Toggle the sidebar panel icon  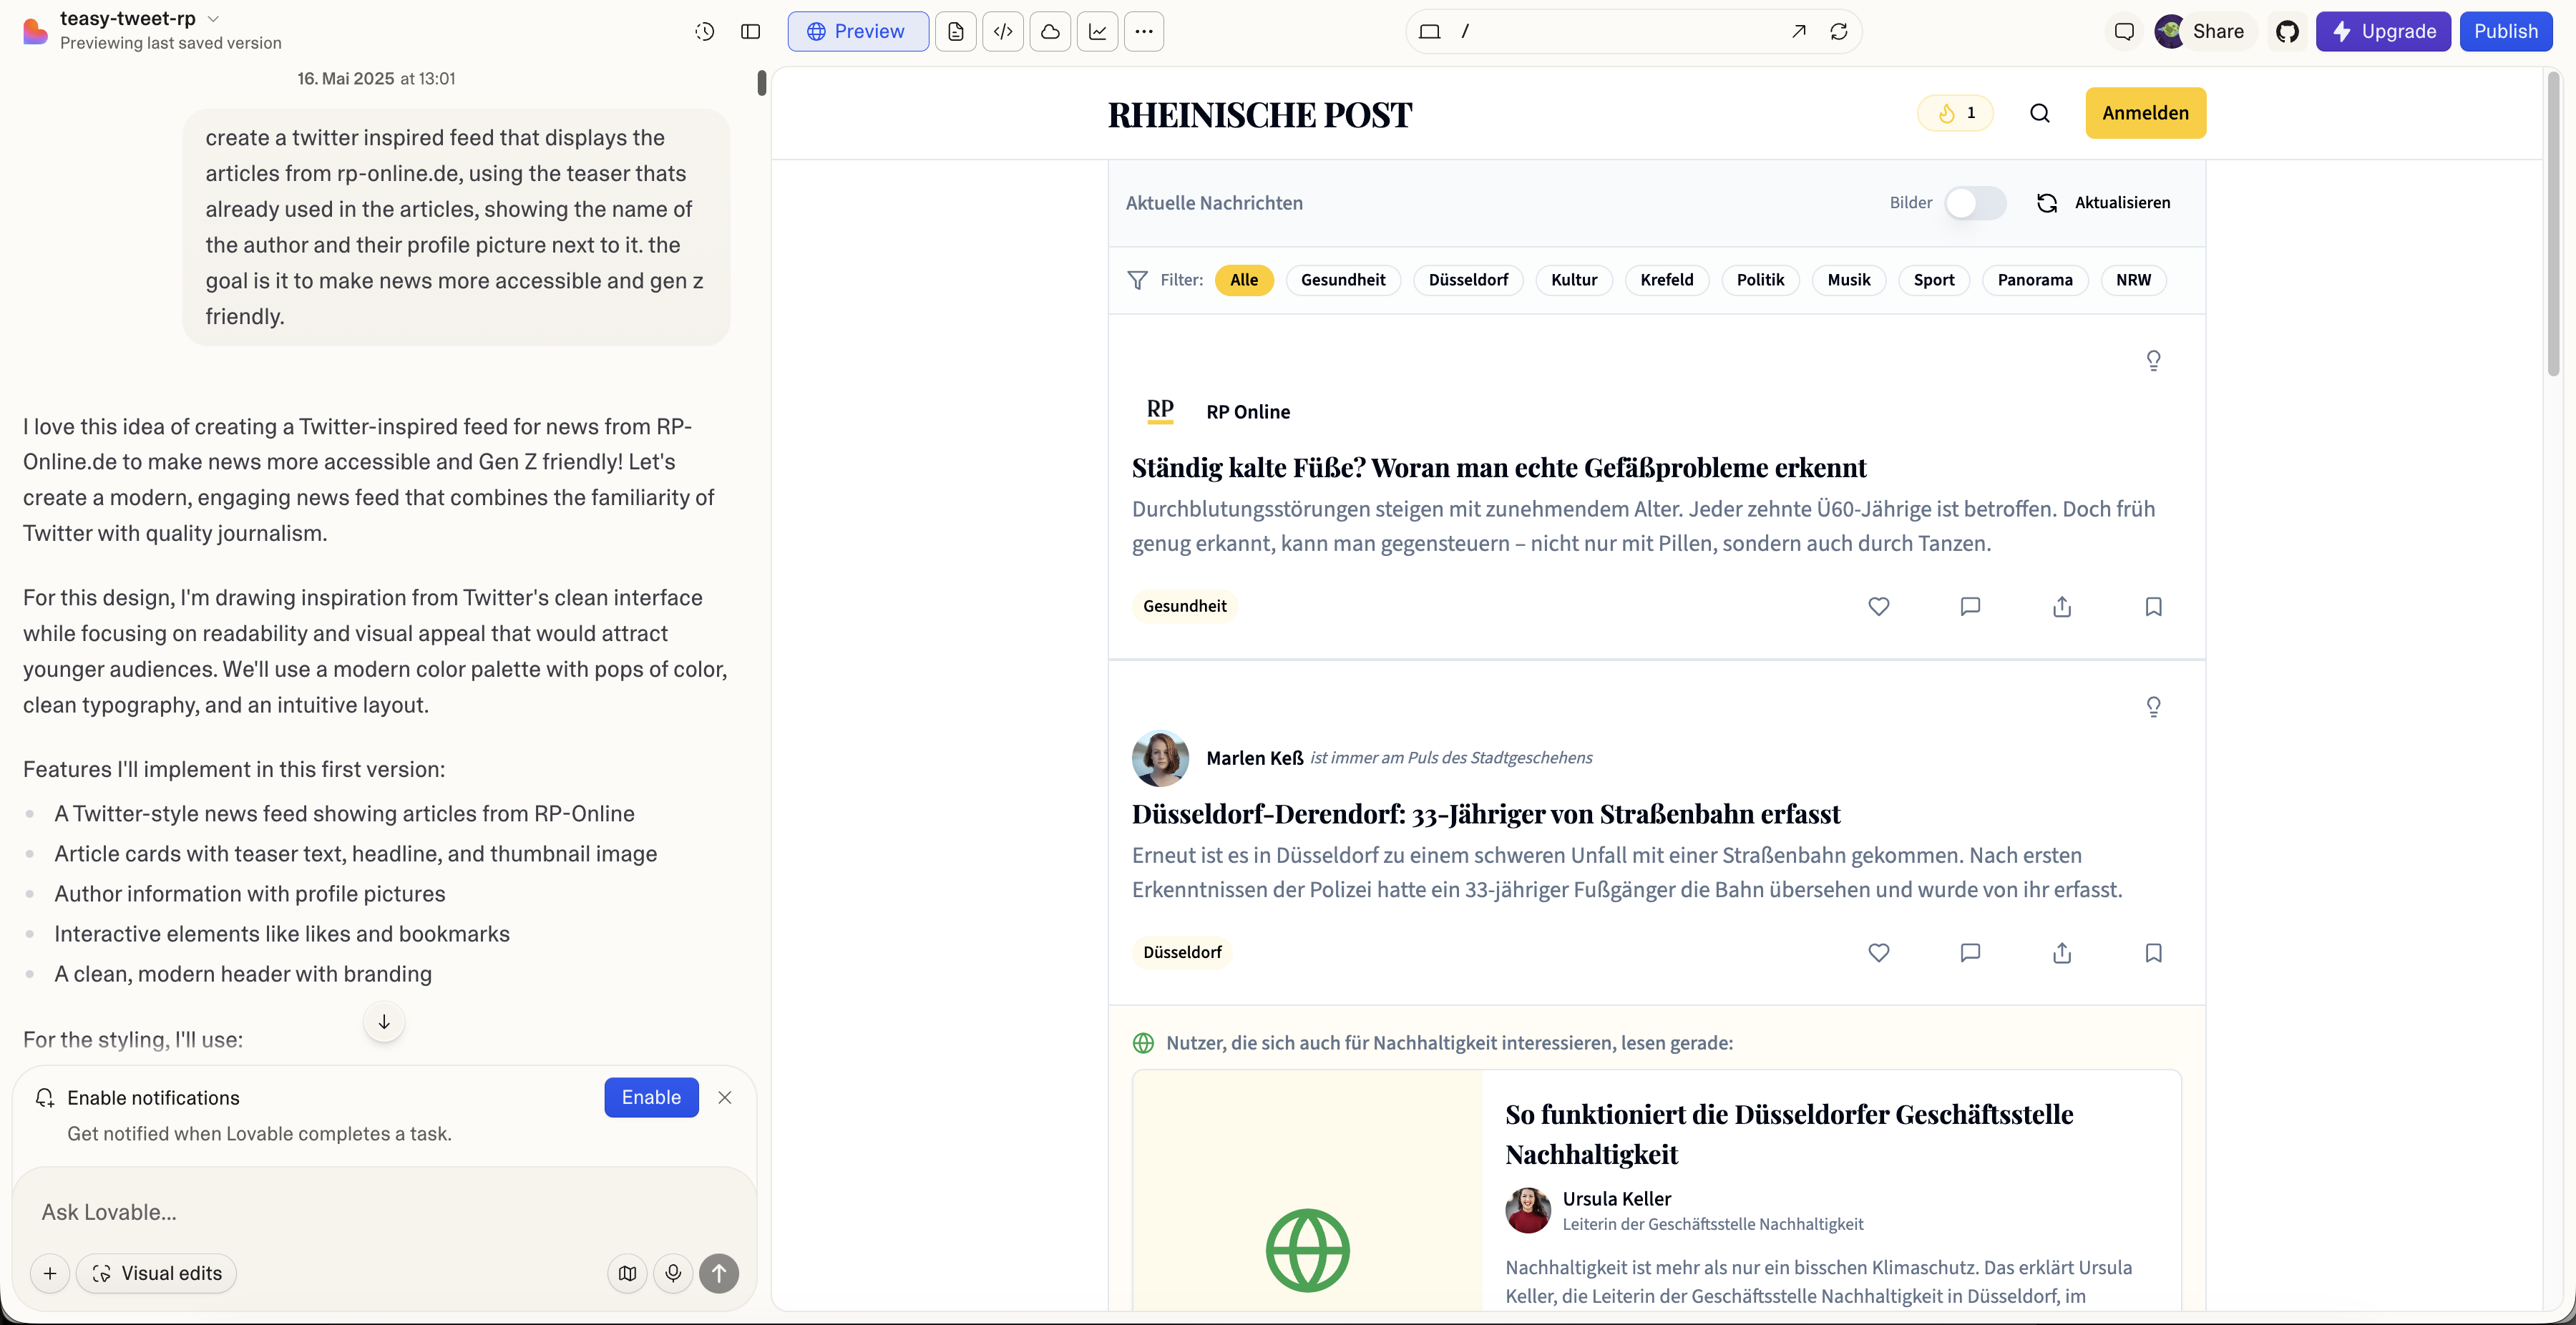pos(750,31)
